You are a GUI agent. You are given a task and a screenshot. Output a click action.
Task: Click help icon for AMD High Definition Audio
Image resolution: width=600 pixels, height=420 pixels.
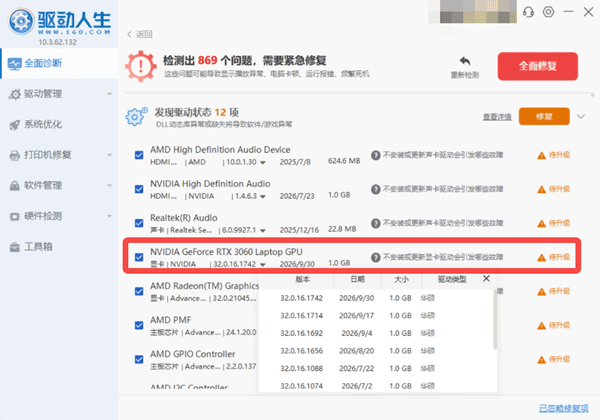376,155
